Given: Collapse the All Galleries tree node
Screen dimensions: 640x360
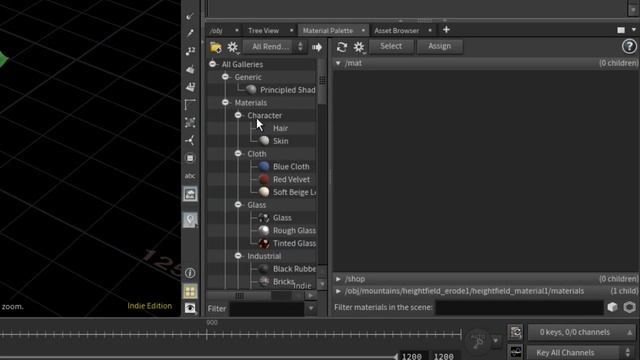Looking at the screenshot, I should [x=213, y=64].
